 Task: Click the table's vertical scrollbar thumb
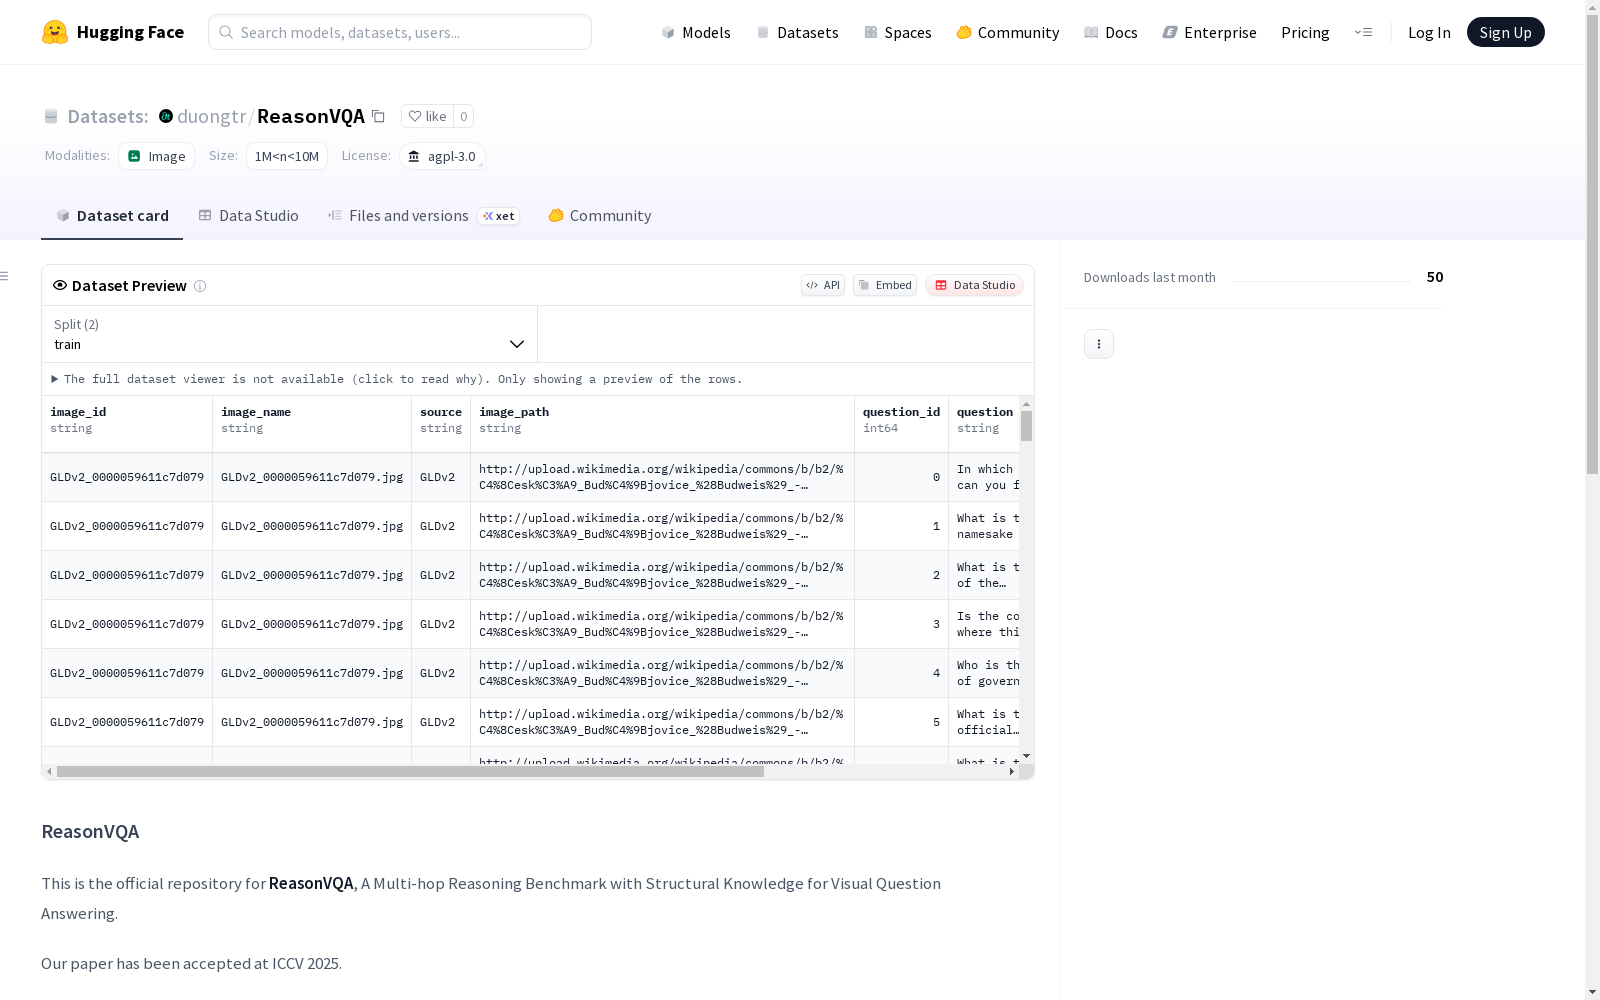1026,426
